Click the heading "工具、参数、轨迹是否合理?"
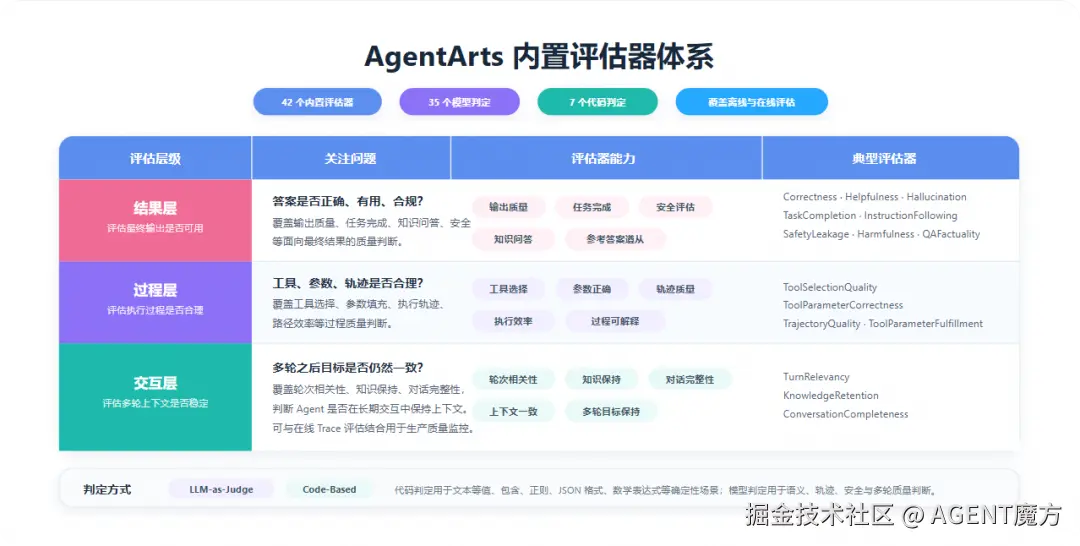 coord(348,283)
